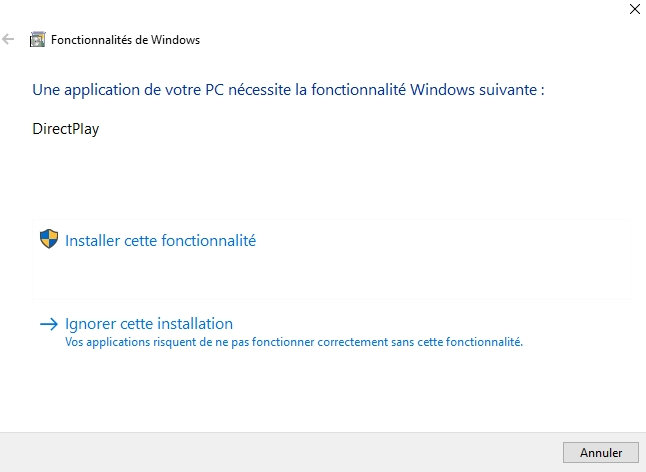
Task: Click the Windows Features title icon
Action: [38, 40]
